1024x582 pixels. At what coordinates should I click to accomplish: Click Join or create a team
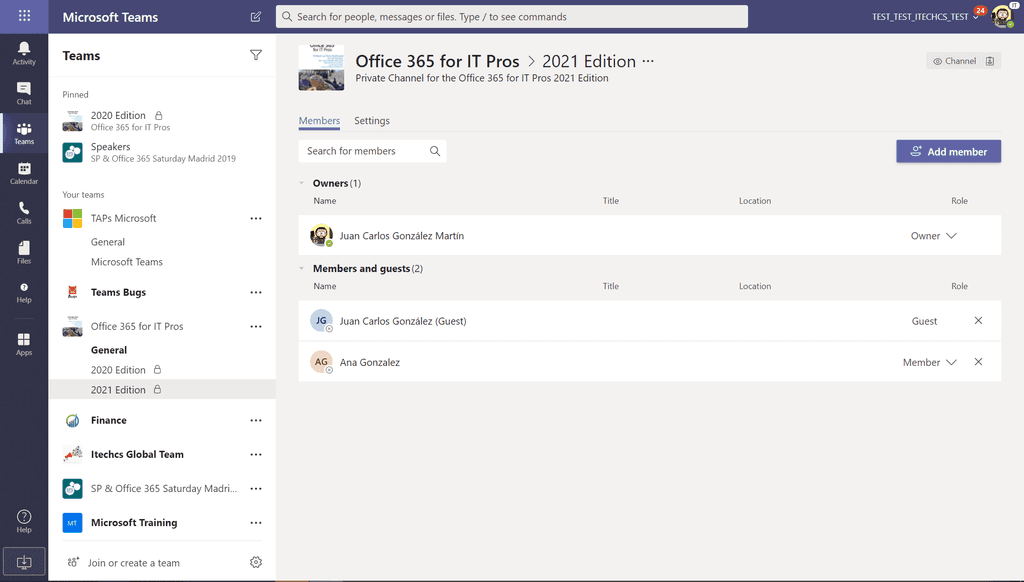133,563
